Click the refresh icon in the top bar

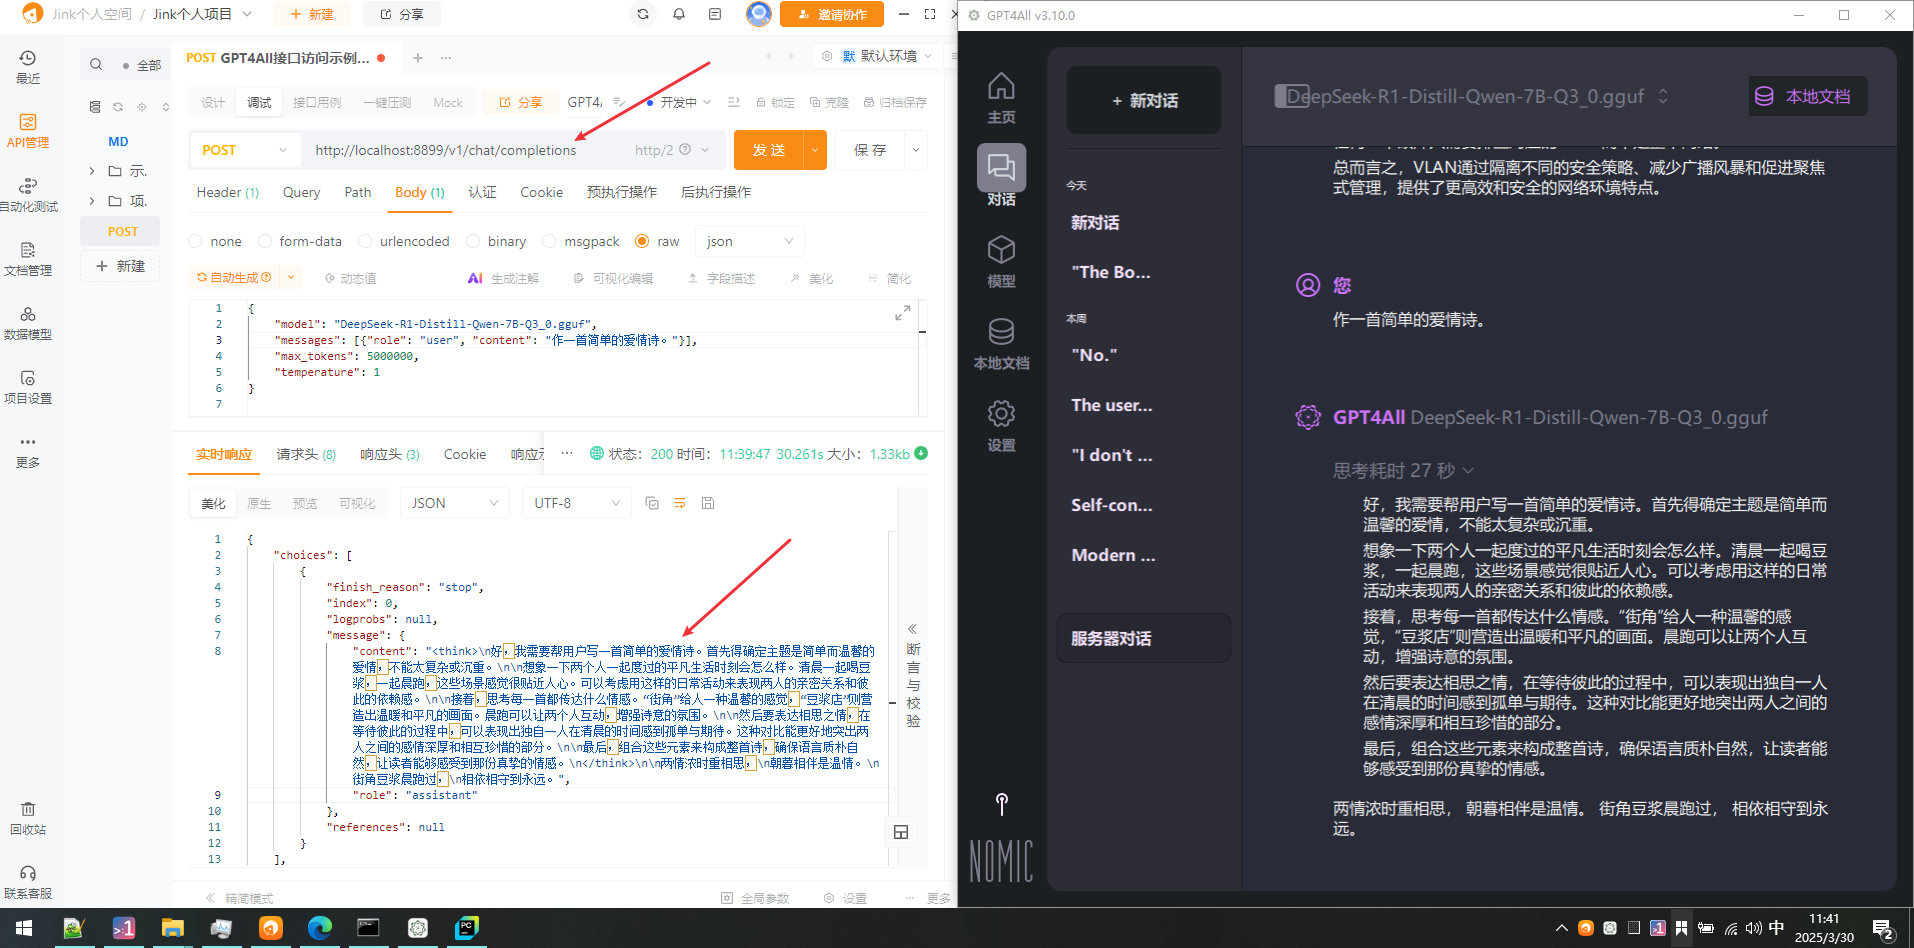tap(643, 14)
